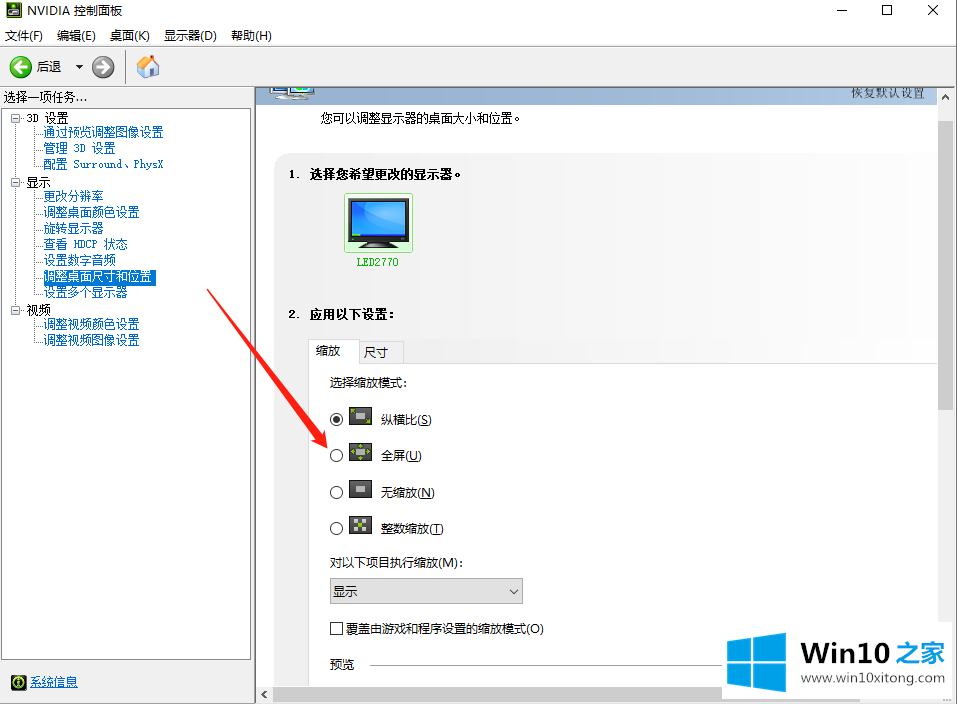Image resolution: width=957 pixels, height=704 pixels.
Task: Select the LED2770 monitor thumbnail
Action: point(378,222)
